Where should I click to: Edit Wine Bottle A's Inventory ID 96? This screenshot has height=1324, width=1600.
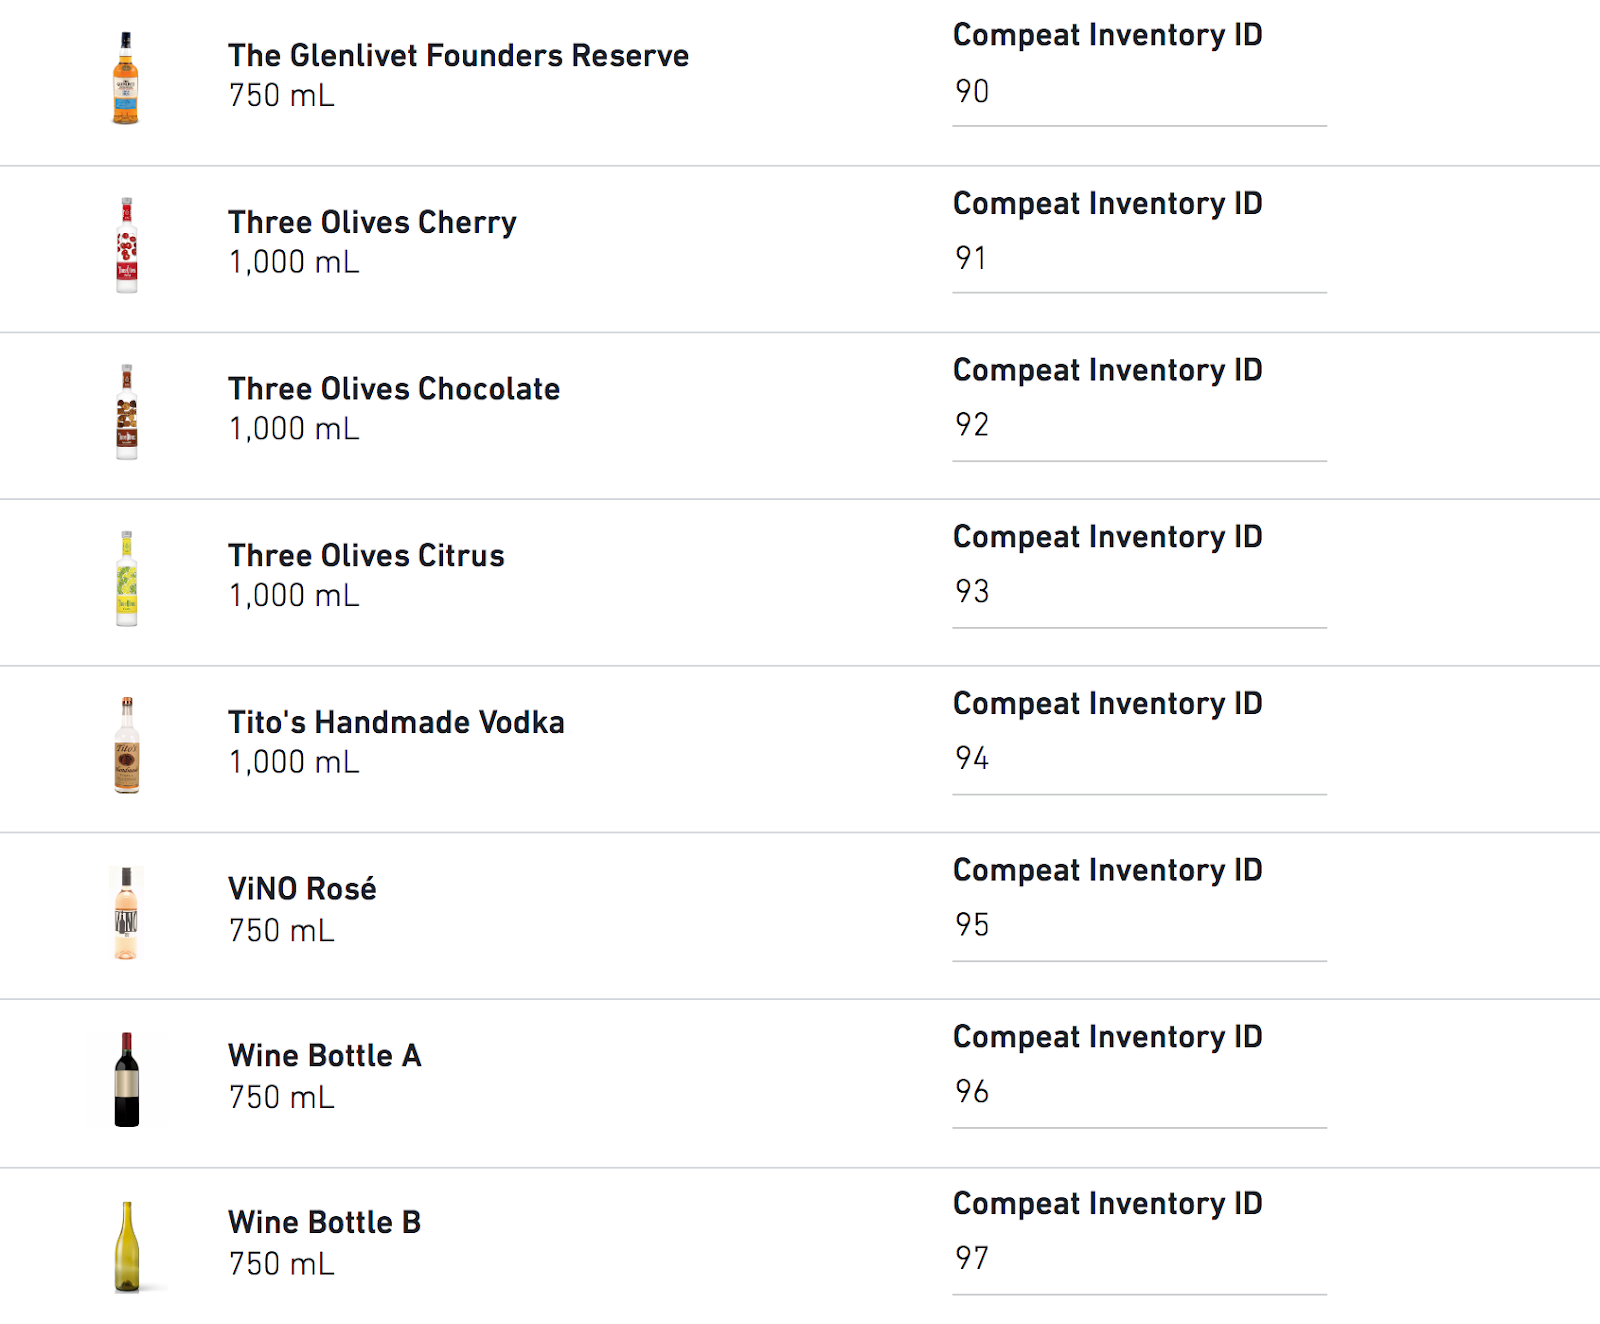tap(1138, 1092)
